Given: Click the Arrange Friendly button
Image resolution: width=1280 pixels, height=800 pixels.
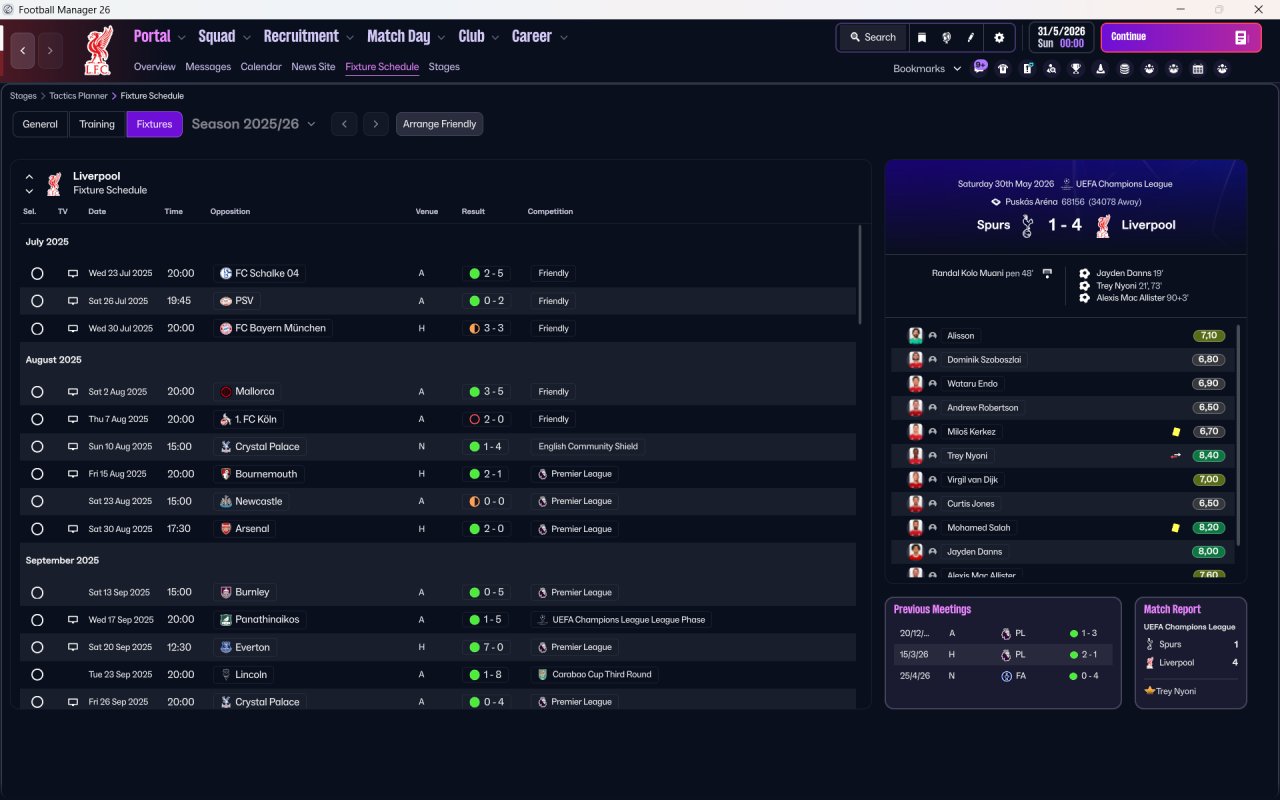Looking at the screenshot, I should tap(440, 124).
